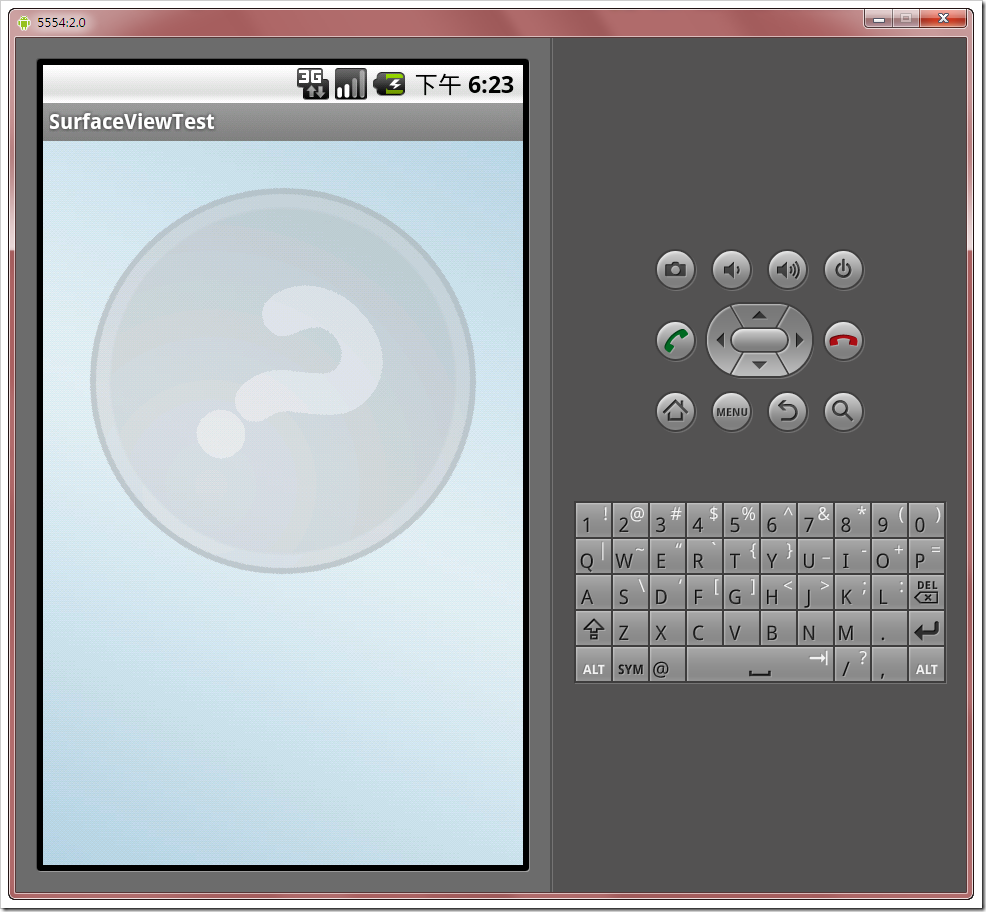Click the D-pad left arrow

(x=720, y=340)
